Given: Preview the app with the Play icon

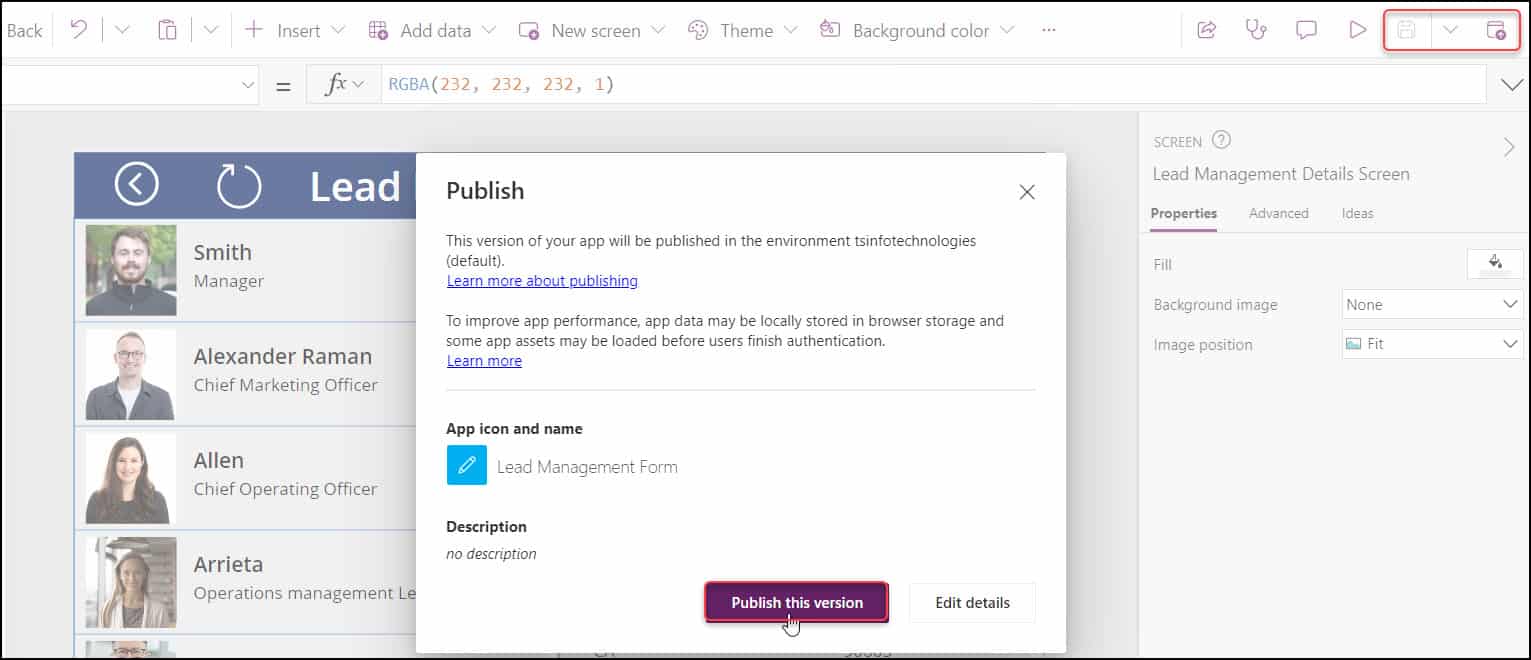Looking at the screenshot, I should (1358, 30).
